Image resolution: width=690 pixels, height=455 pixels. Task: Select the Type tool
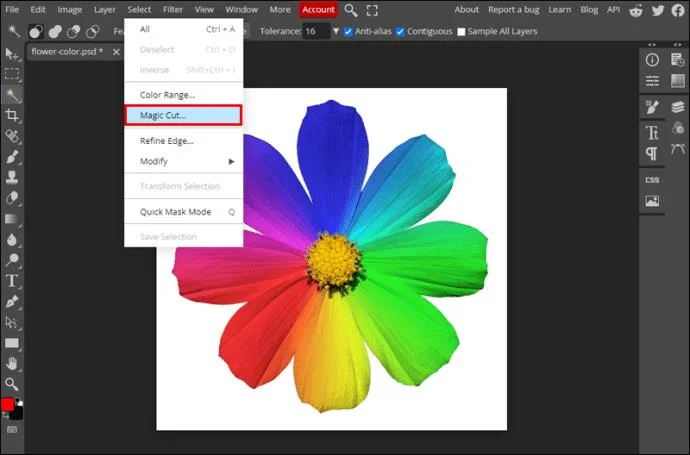click(x=12, y=281)
